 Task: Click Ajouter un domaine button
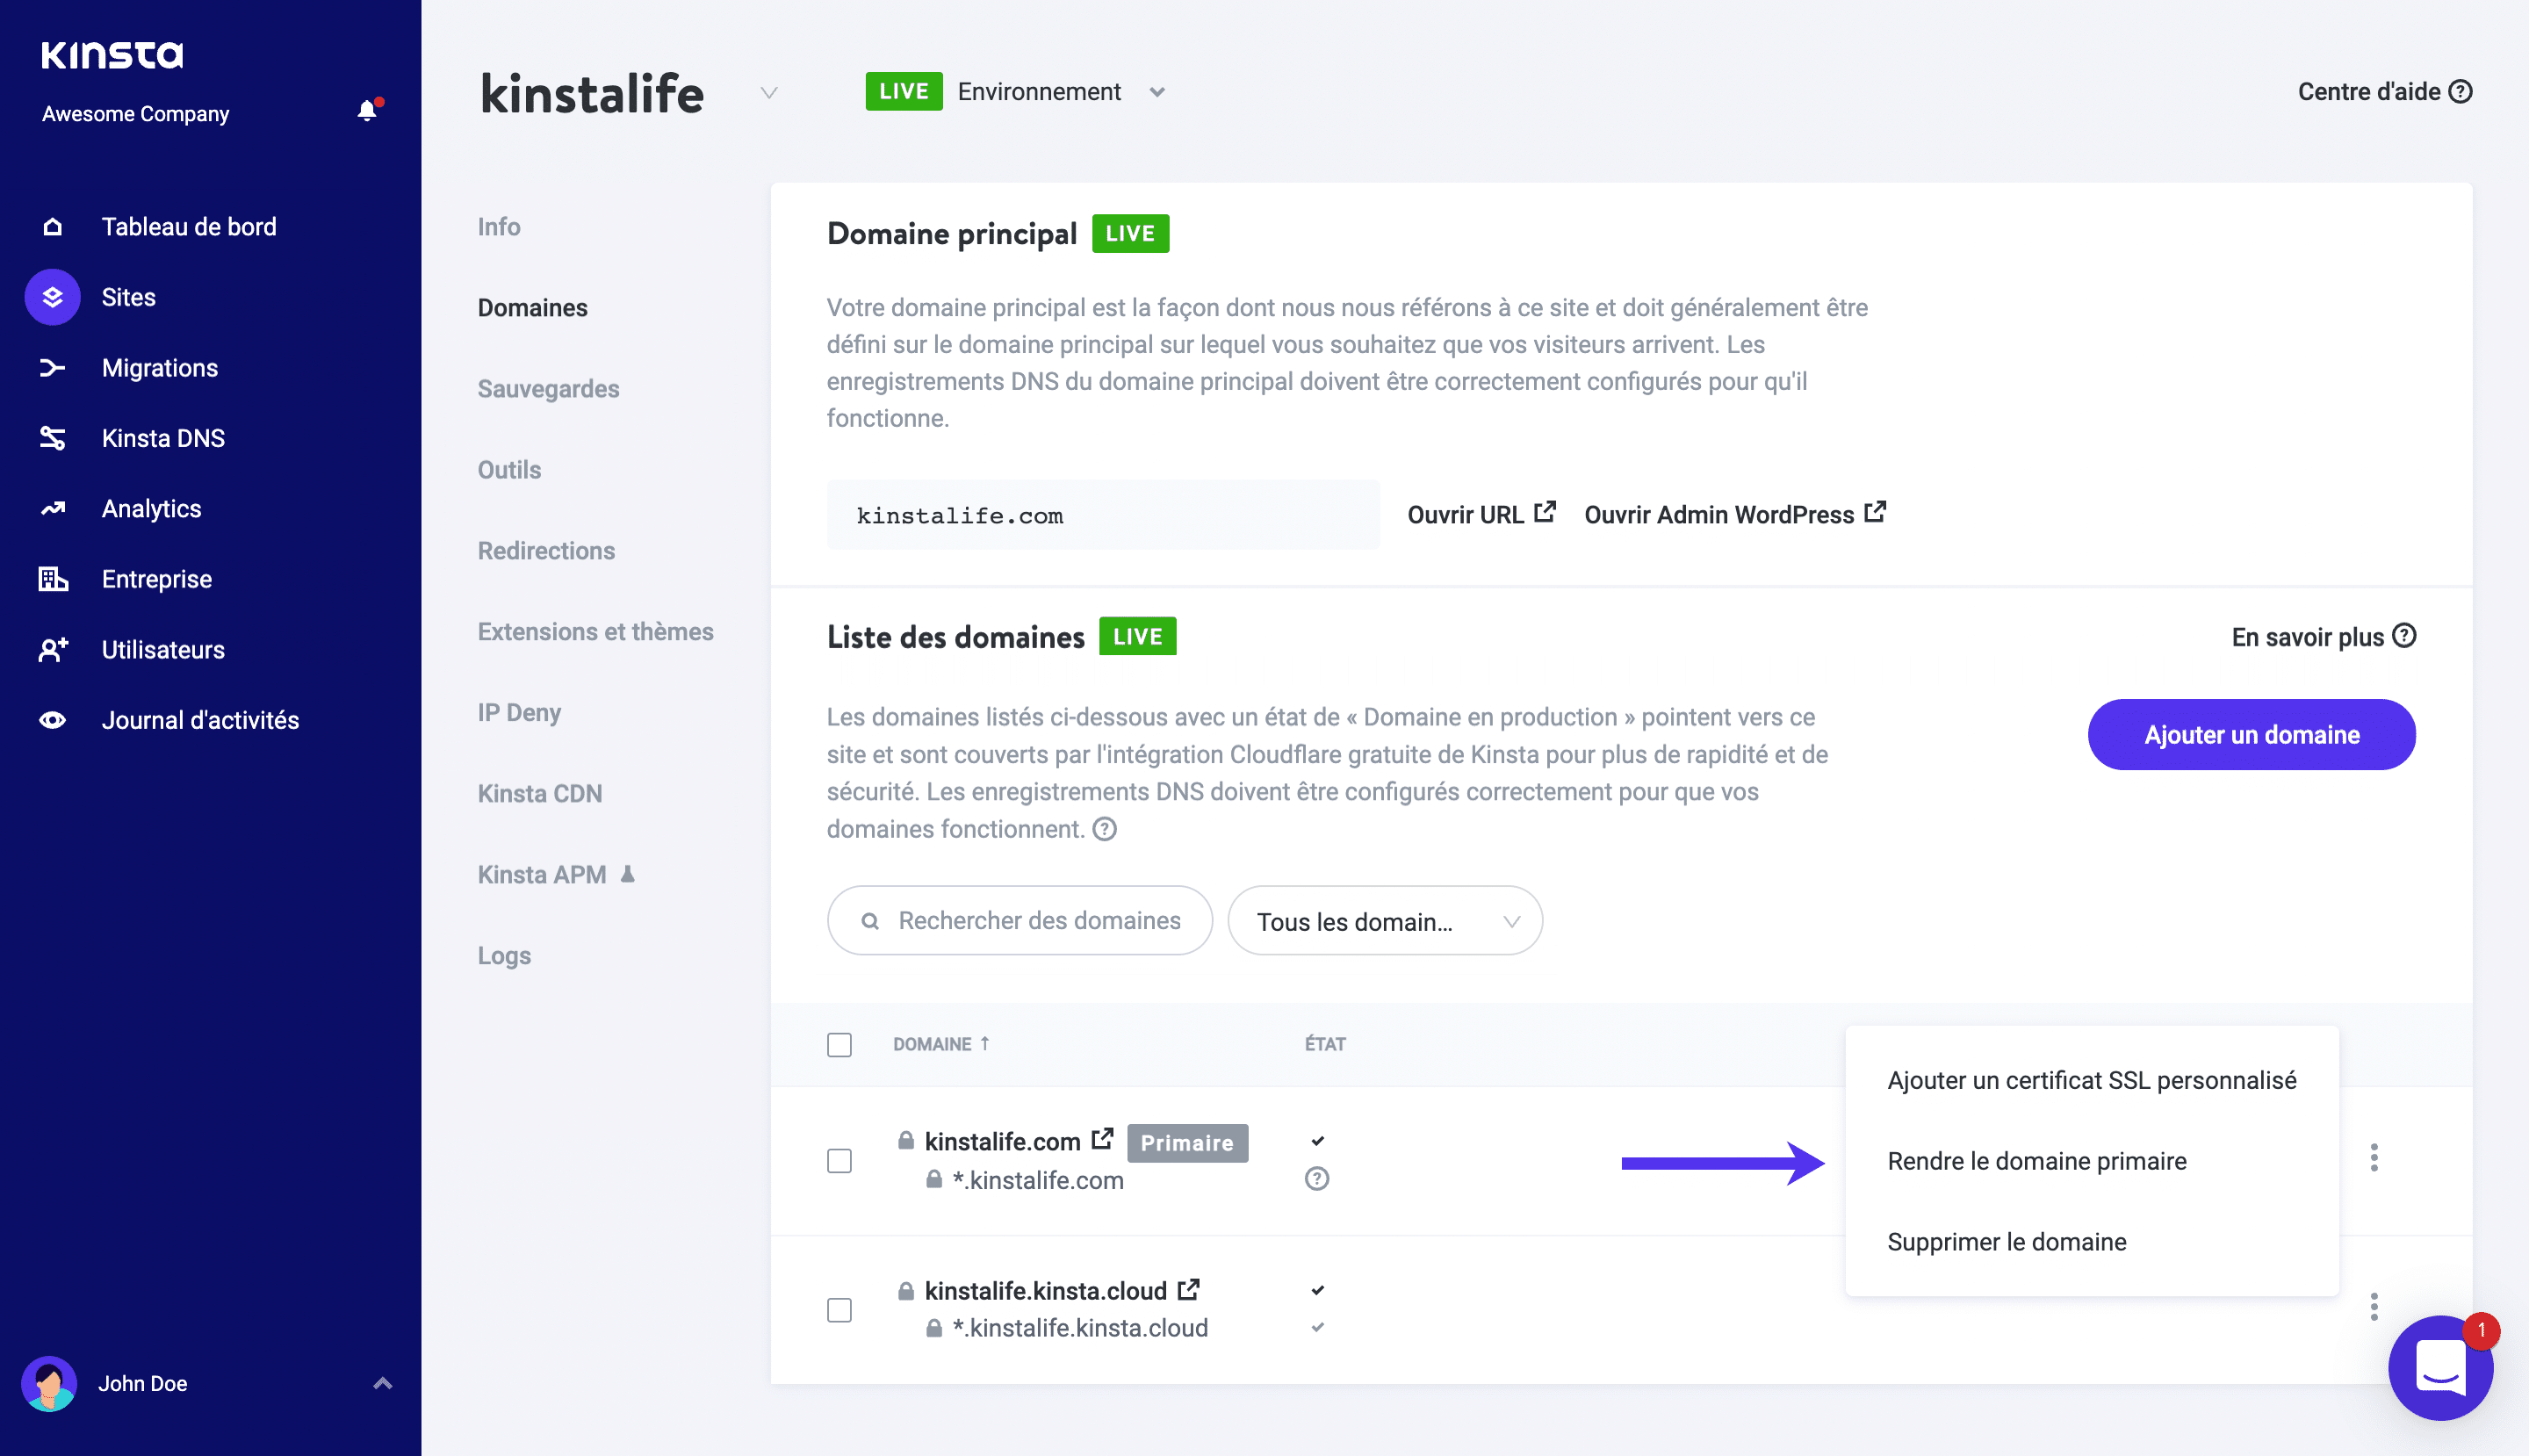(x=2251, y=735)
